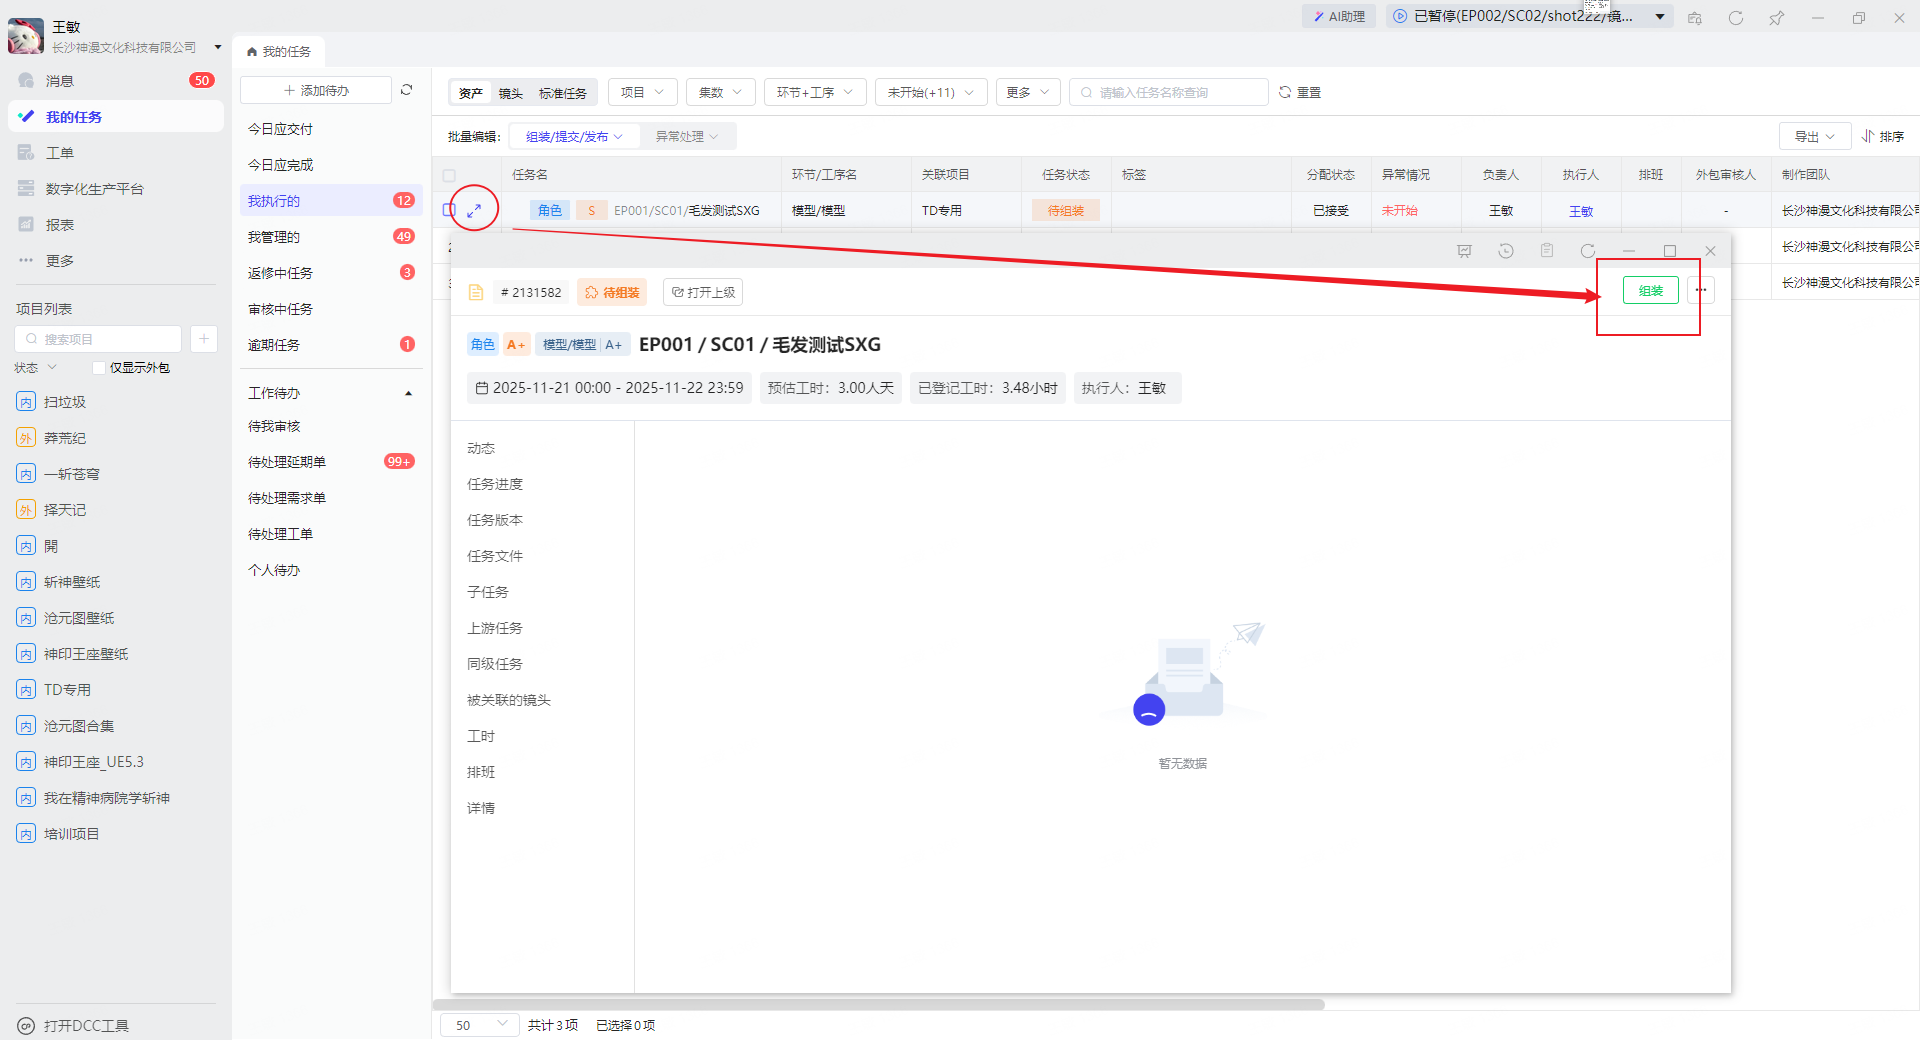The width and height of the screenshot is (1920, 1040).
Task: Click the three-dots more button beside 组装
Action: pos(1701,291)
